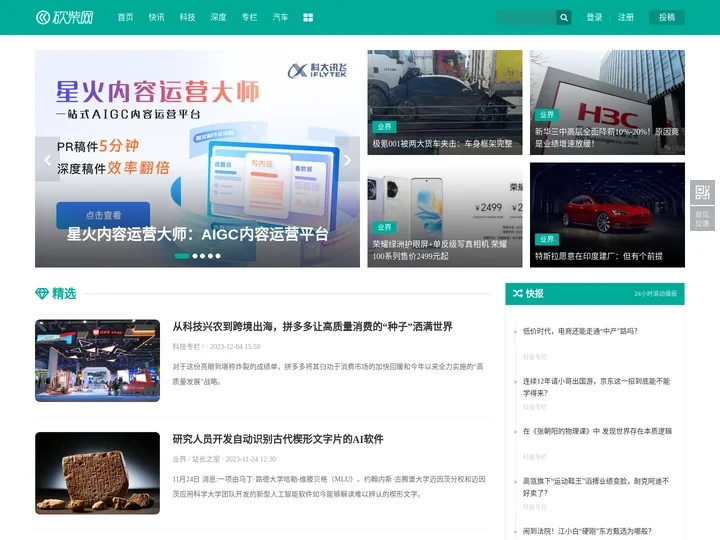Viewport: 720px width, 540px height.
Task: Click the 砍柴网 site logo
Action: pyautogui.click(x=65, y=17)
